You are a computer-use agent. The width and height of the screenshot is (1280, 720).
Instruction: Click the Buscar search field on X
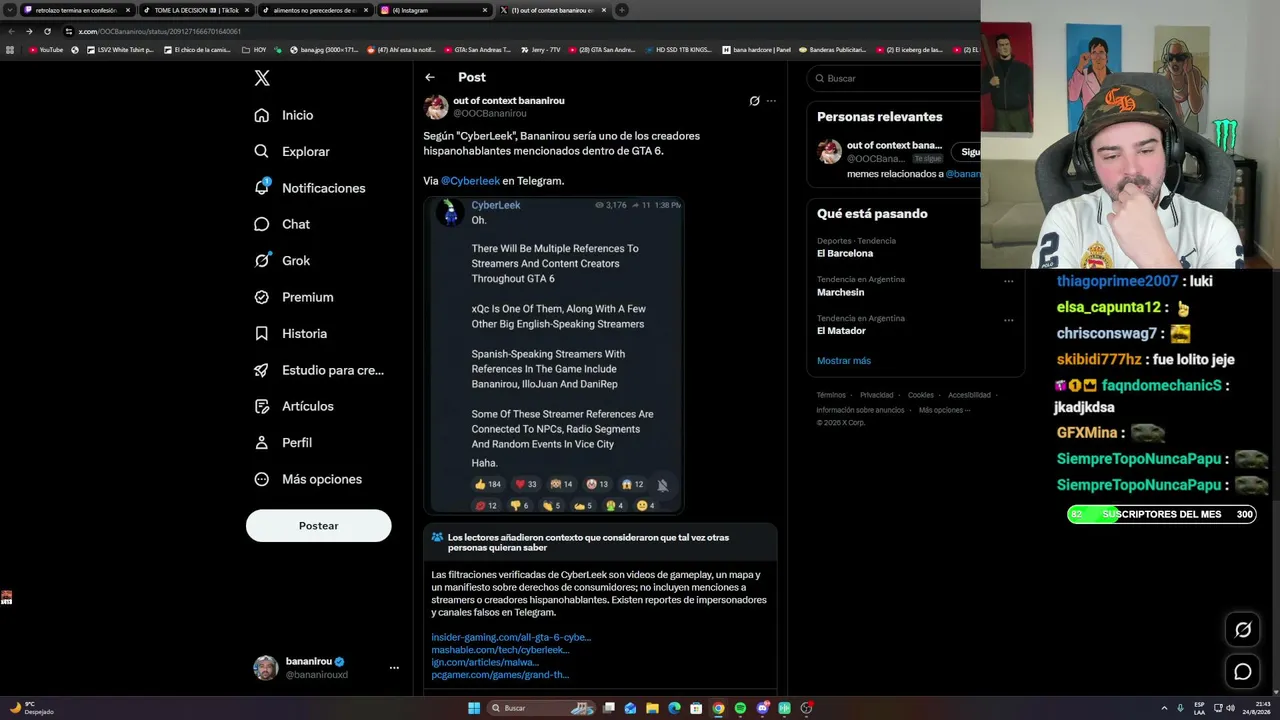click(x=893, y=78)
